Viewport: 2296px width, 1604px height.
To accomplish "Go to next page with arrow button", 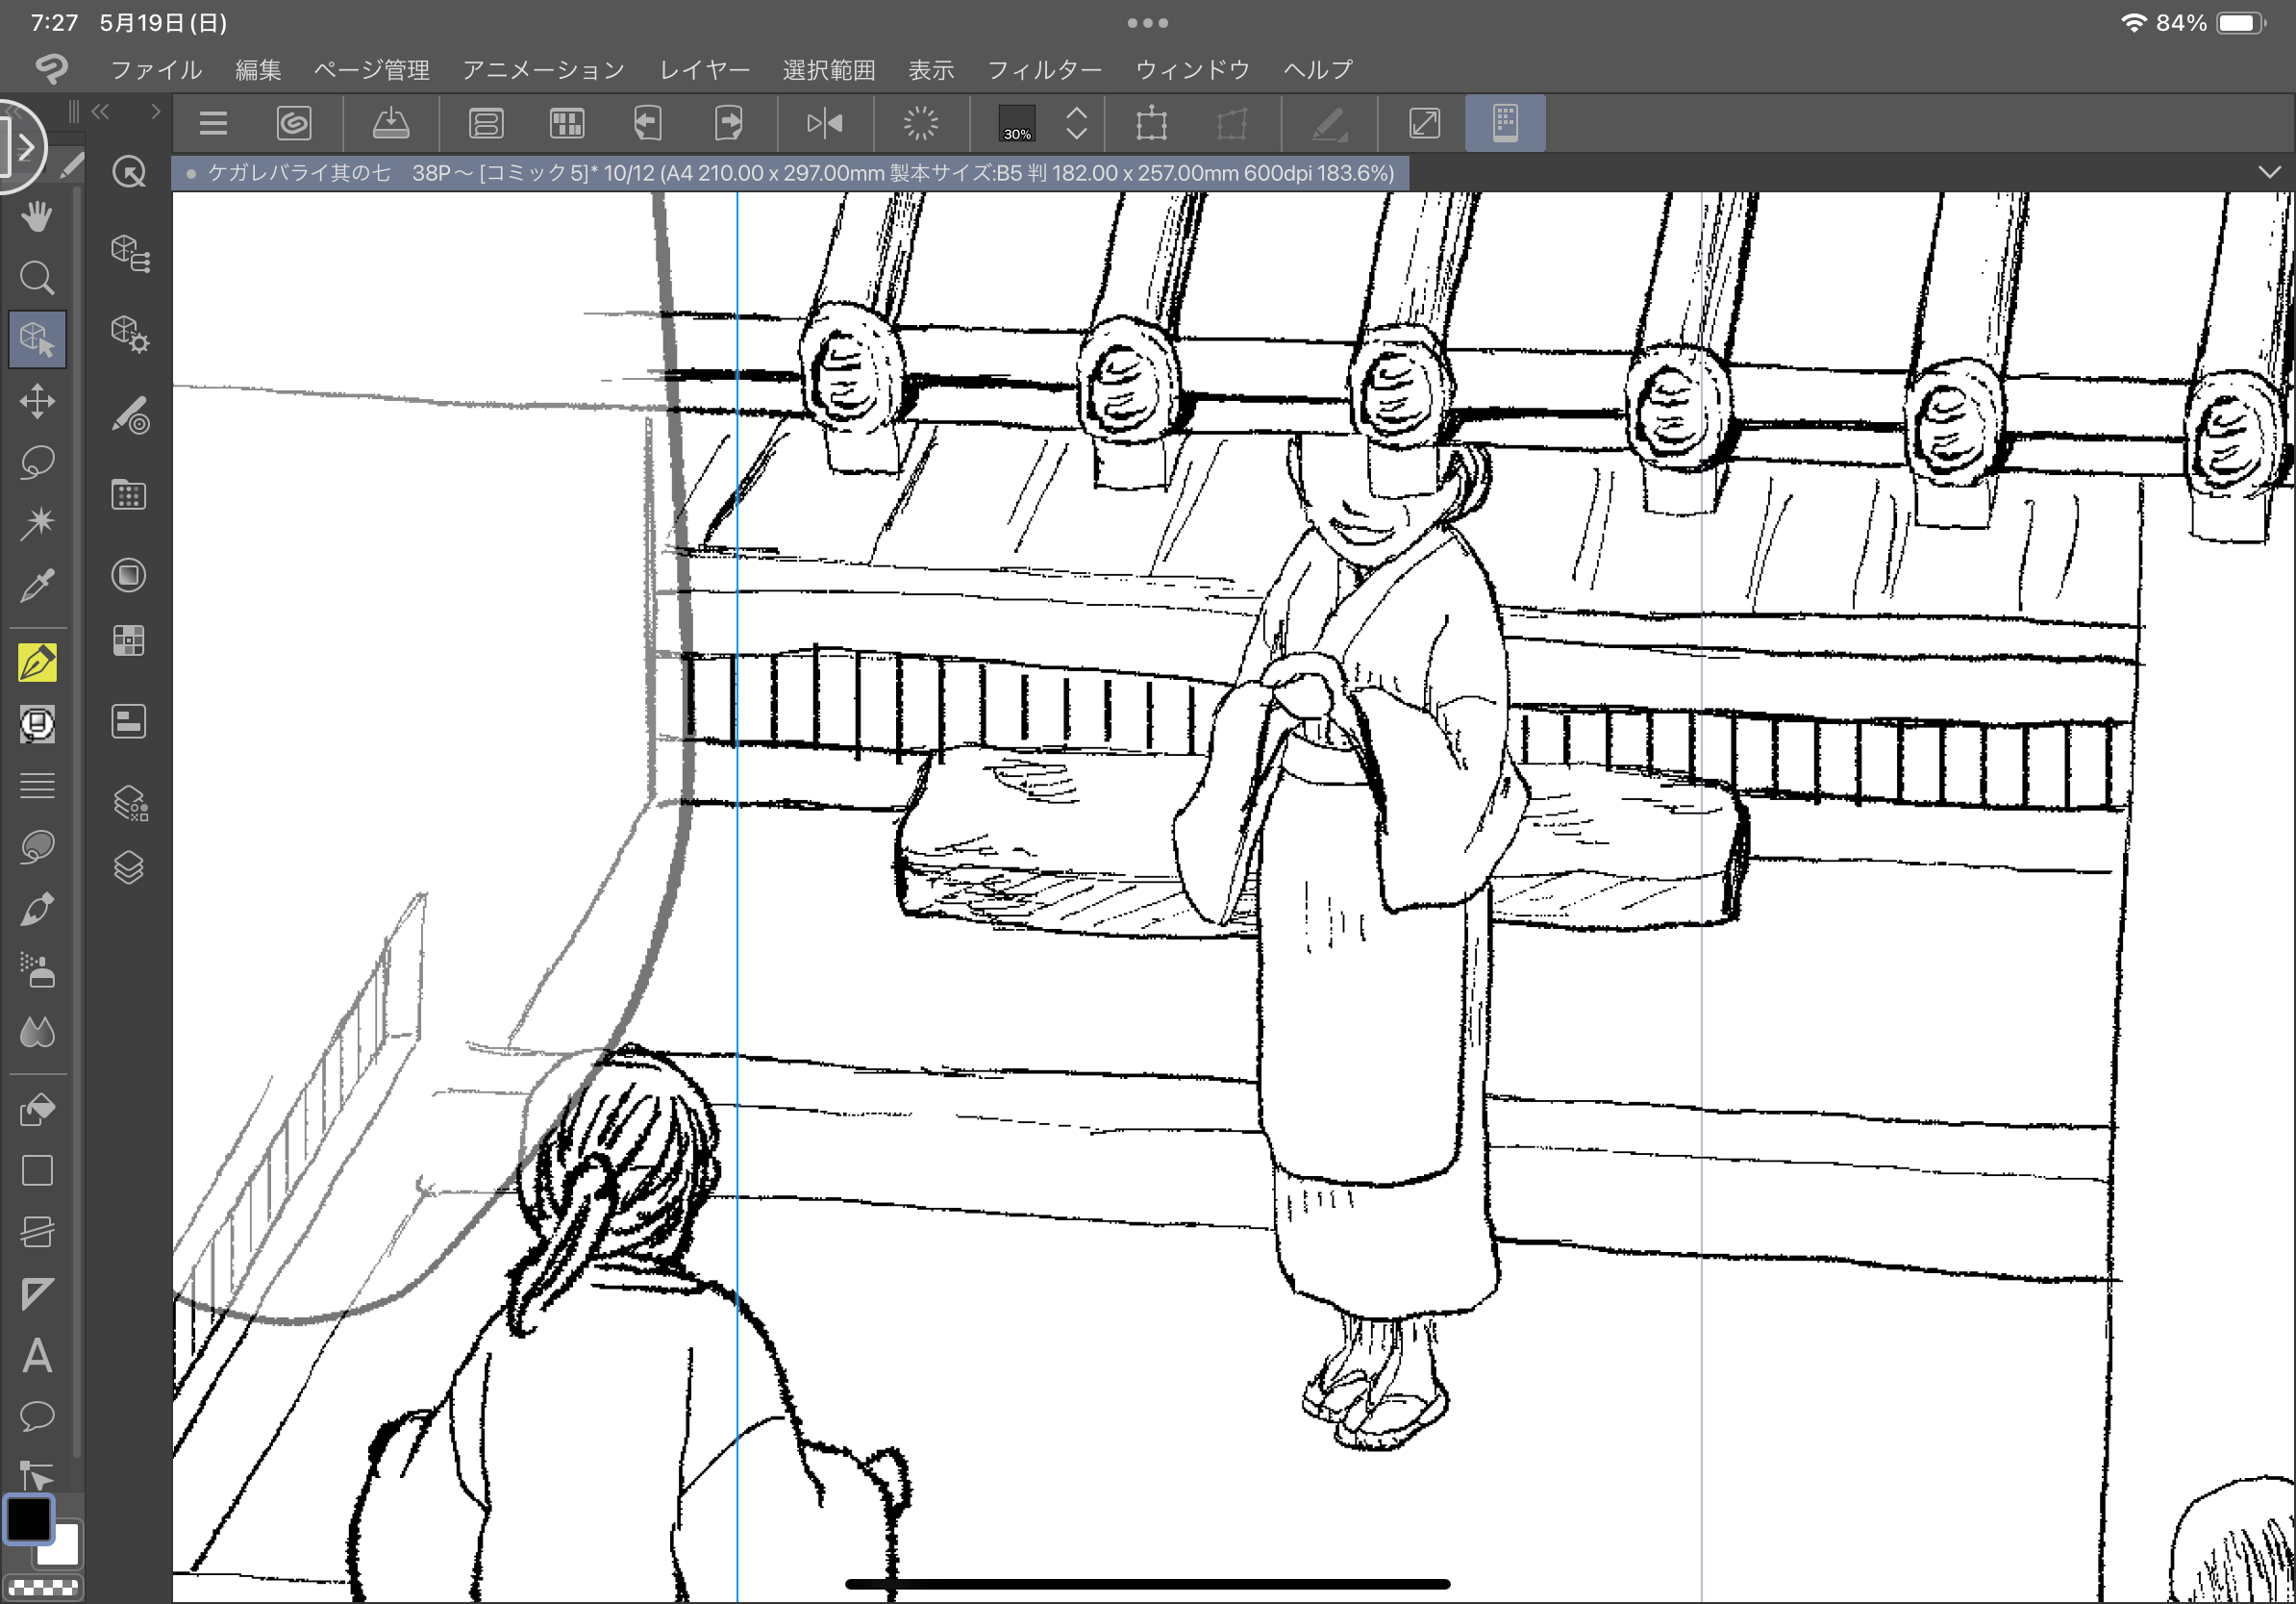I will point(729,123).
